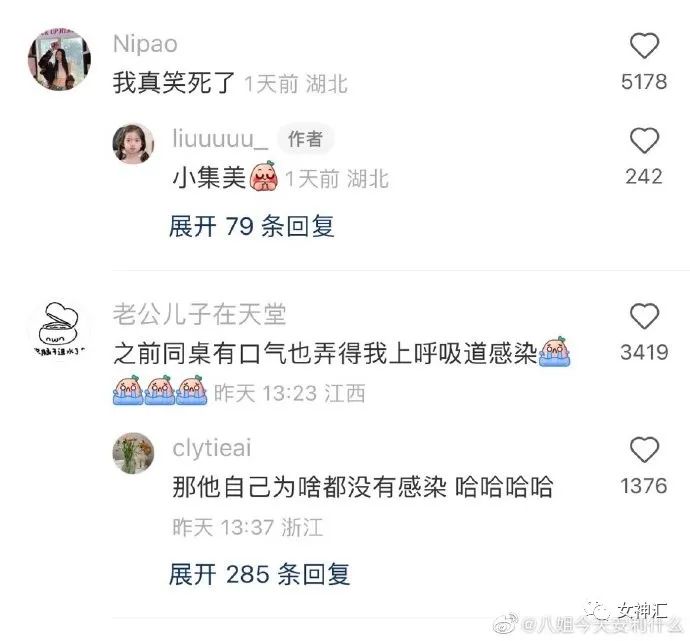Like clytieai's reply heart icon
Screen dimensions: 690x641
coord(644,449)
